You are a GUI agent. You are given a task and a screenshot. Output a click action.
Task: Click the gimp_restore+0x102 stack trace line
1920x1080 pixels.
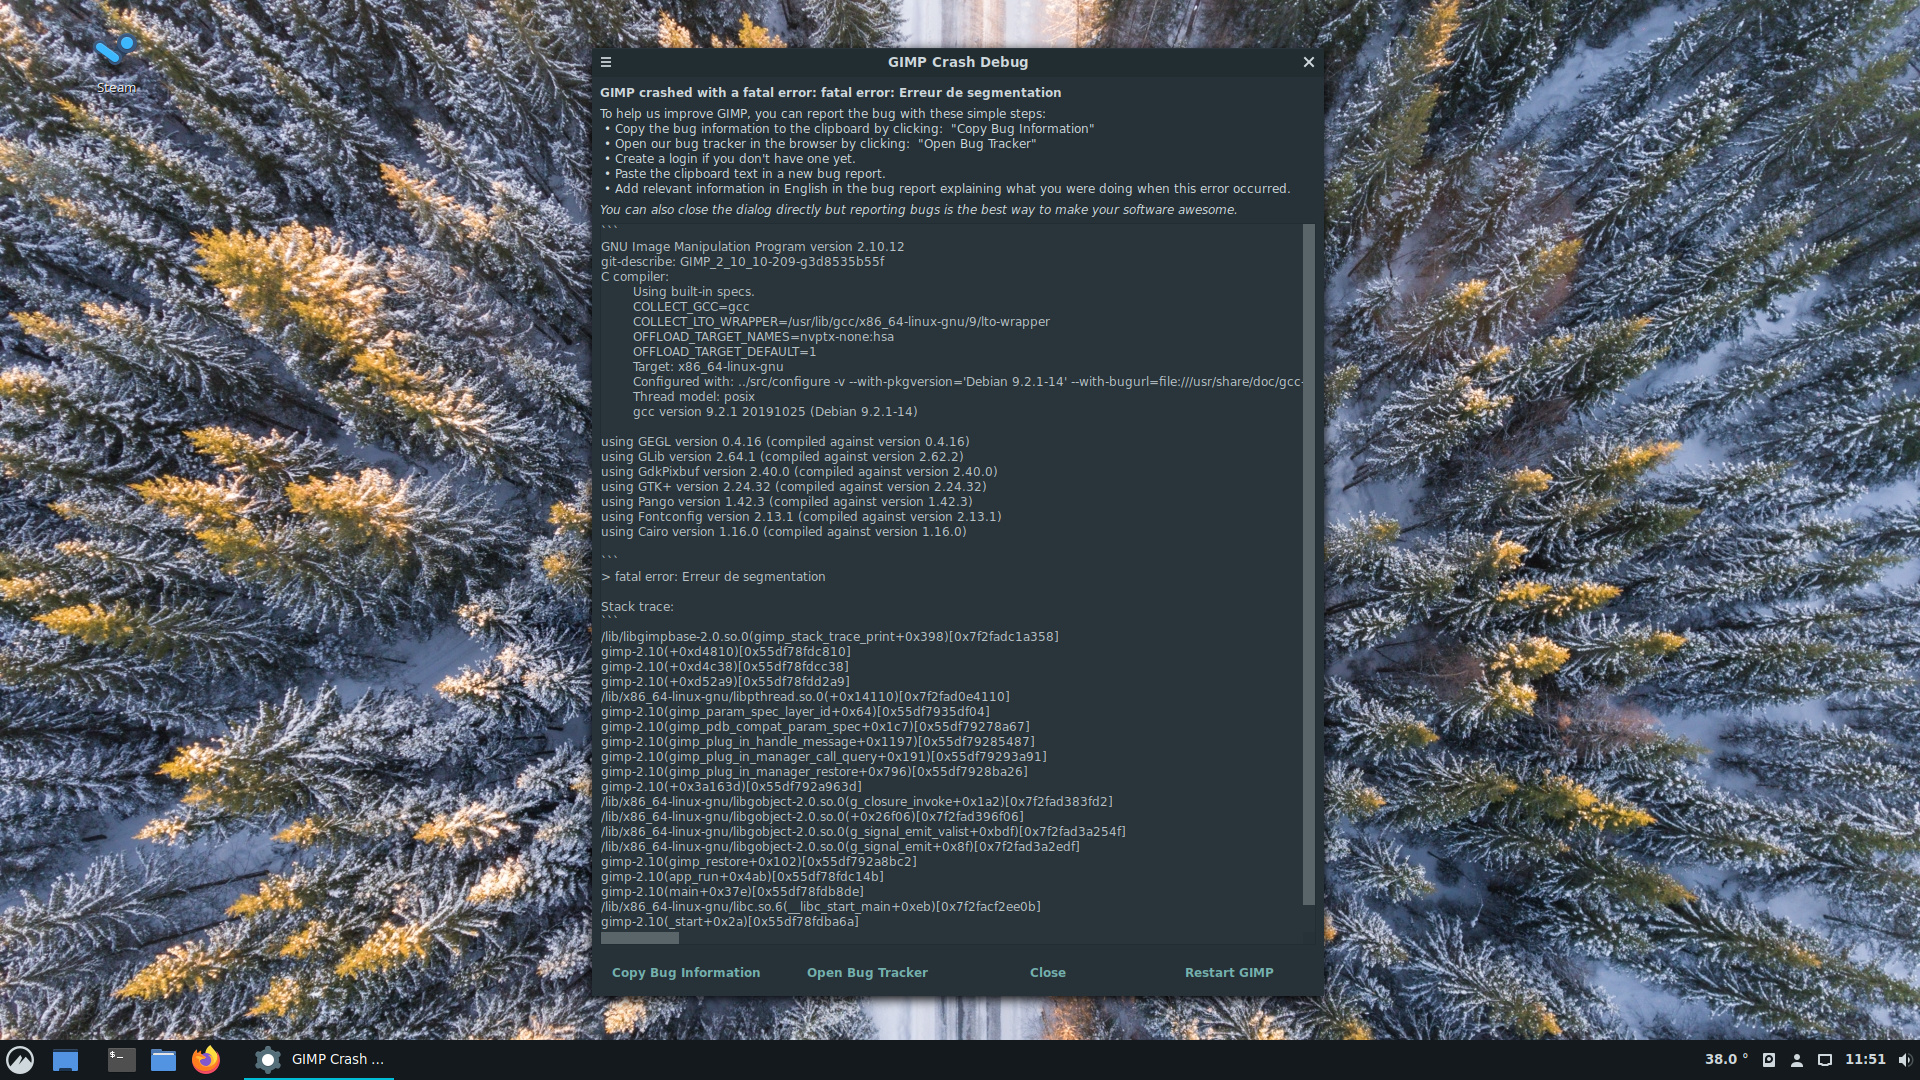pyautogui.click(x=758, y=862)
